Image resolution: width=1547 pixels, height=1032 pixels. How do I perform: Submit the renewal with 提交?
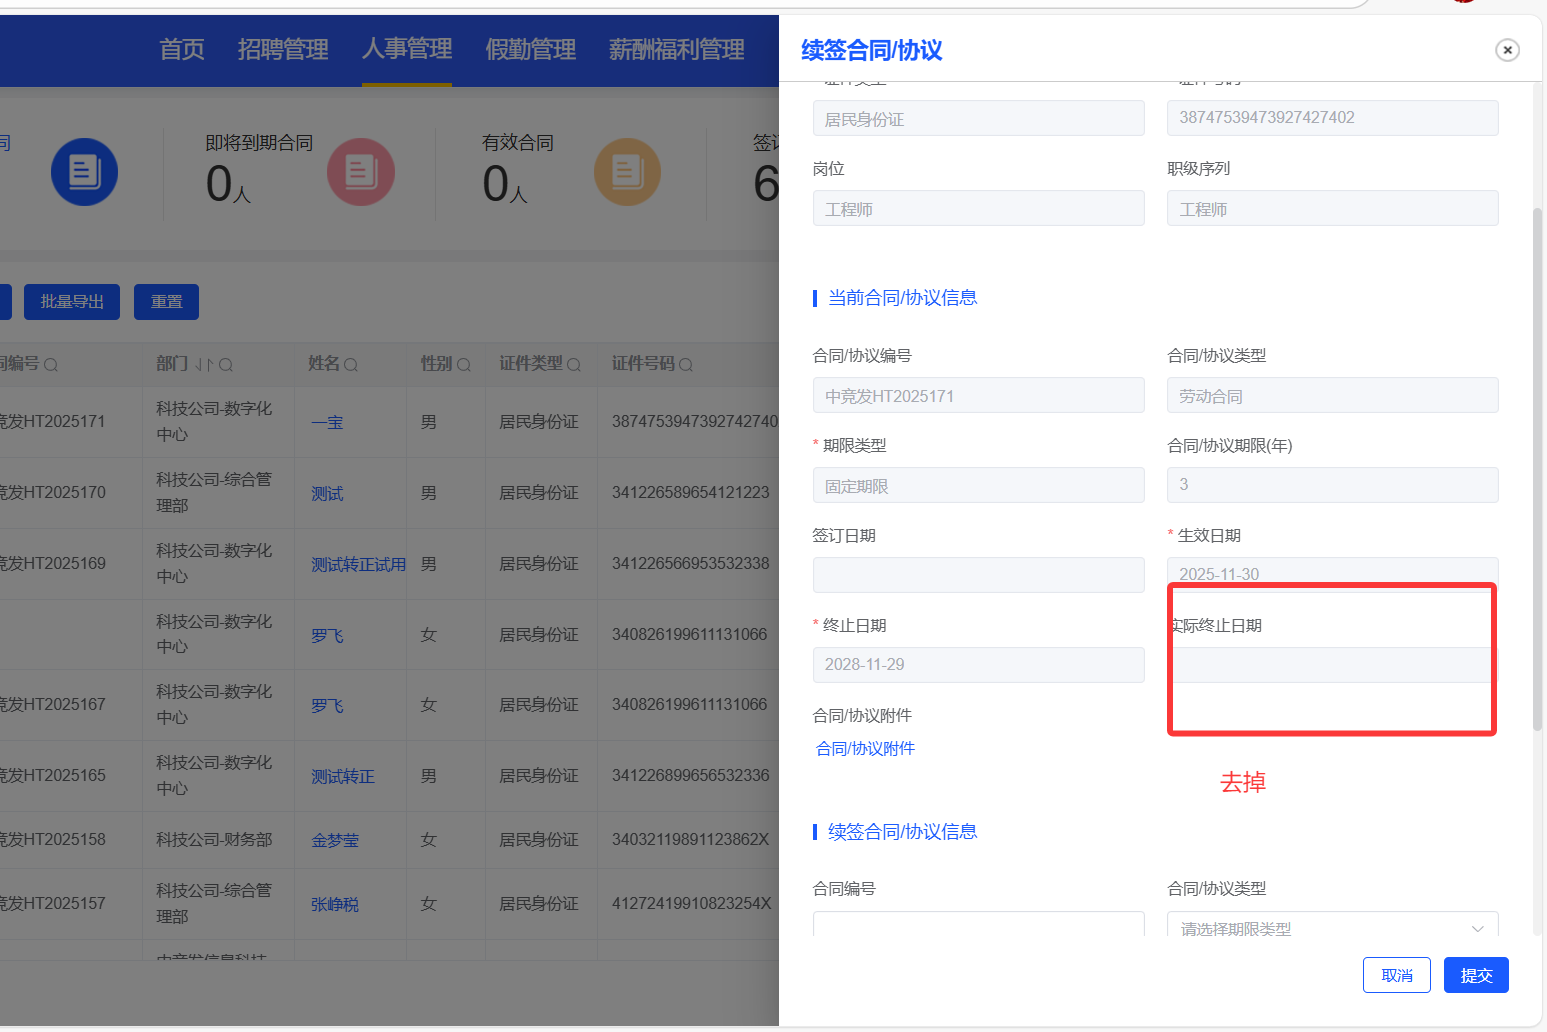tap(1476, 975)
